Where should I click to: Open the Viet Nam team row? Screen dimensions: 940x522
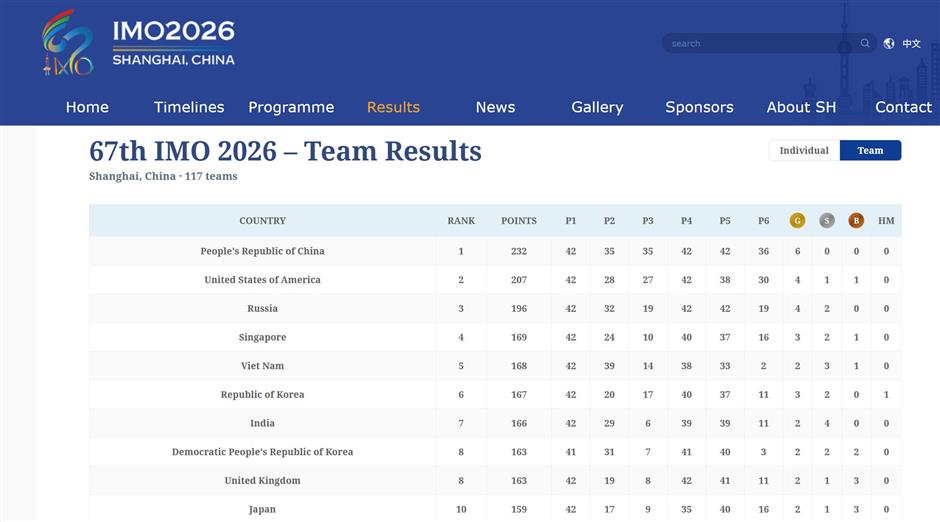pos(495,366)
